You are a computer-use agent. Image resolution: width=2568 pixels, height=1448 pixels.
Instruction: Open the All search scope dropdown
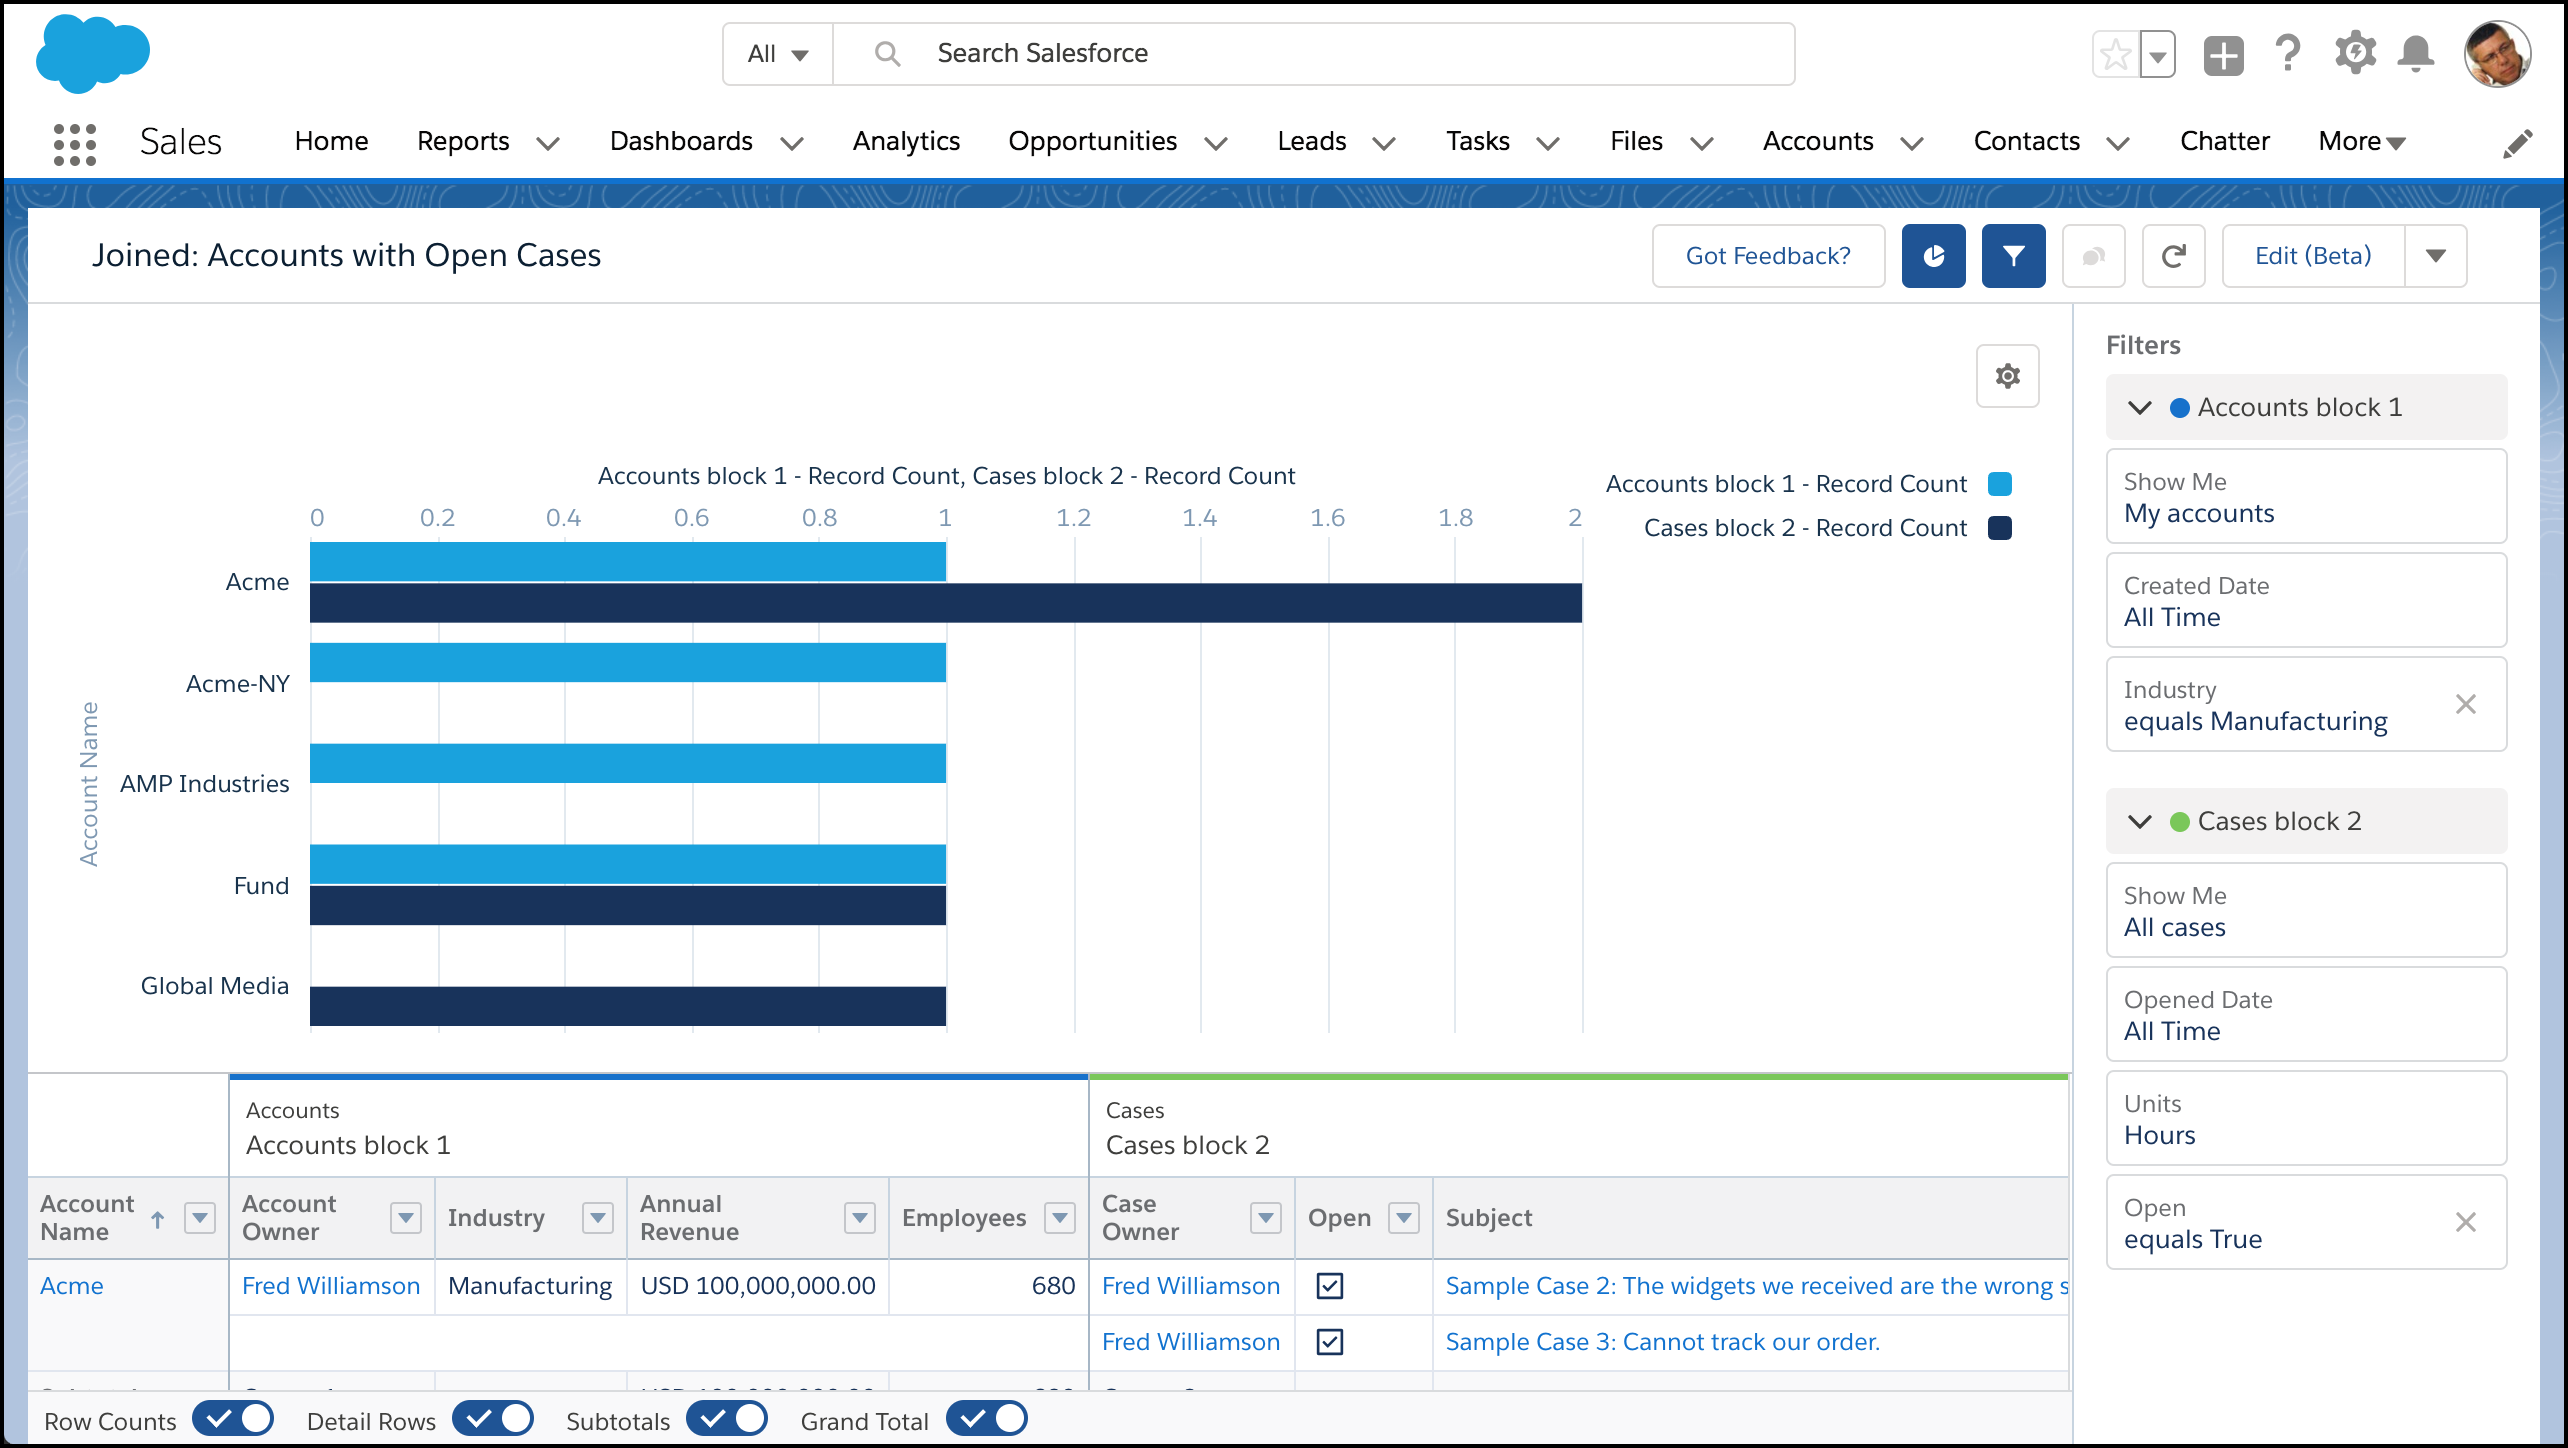tap(778, 54)
